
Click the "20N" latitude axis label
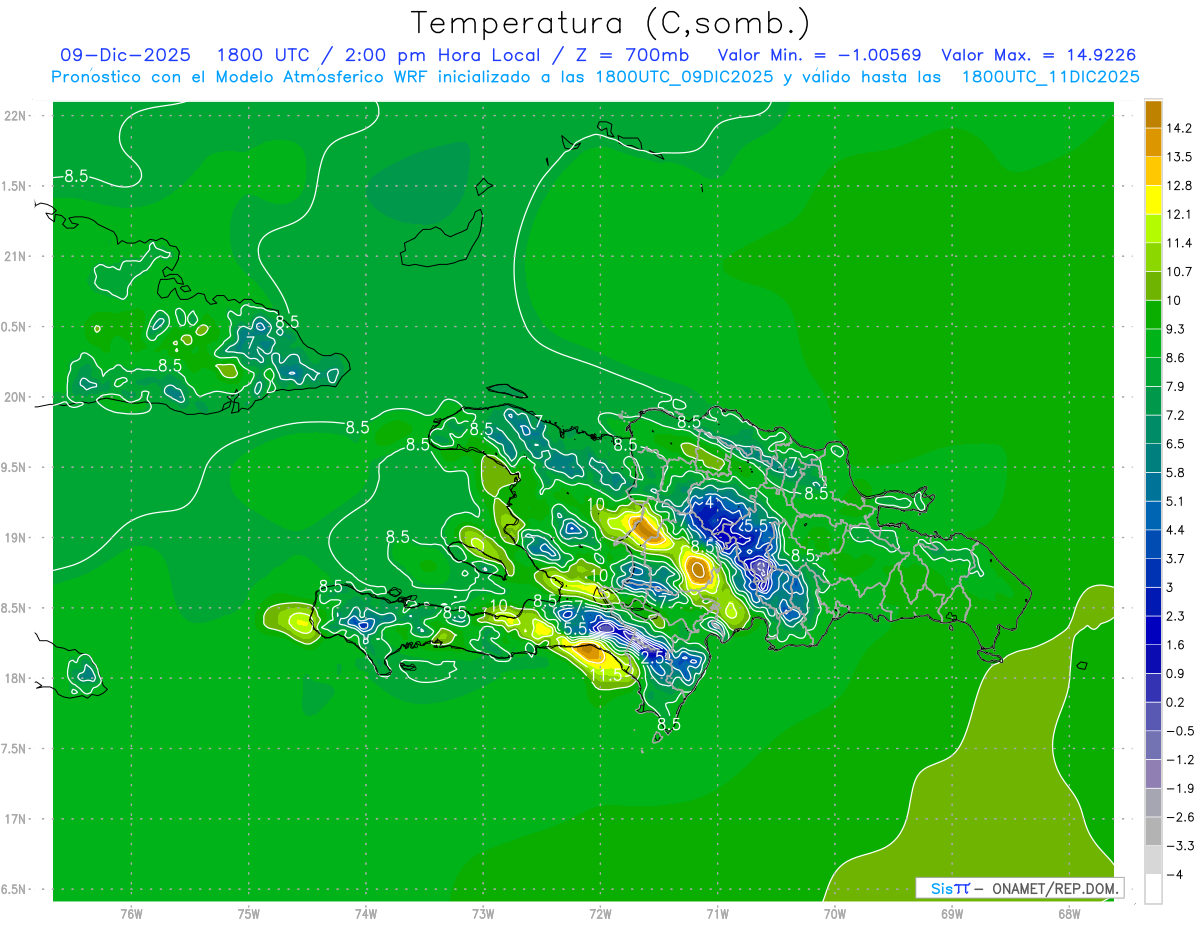click(15, 397)
